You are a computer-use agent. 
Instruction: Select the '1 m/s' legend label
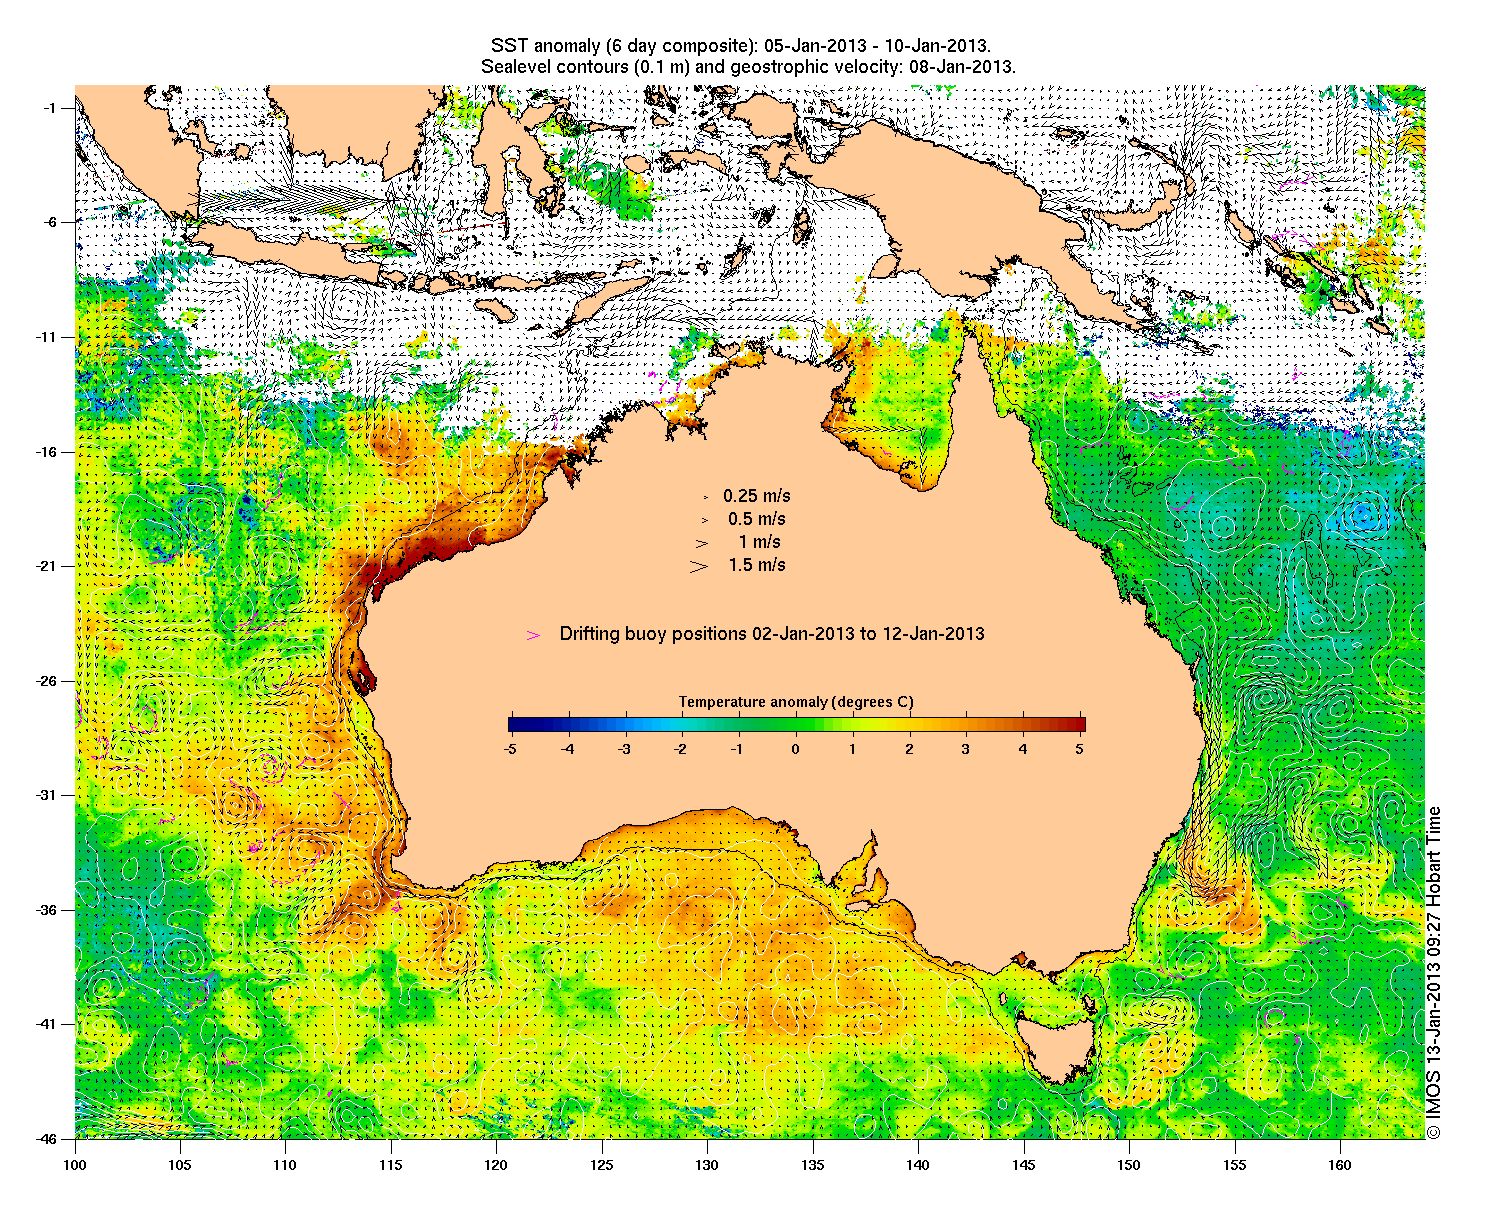tap(760, 542)
